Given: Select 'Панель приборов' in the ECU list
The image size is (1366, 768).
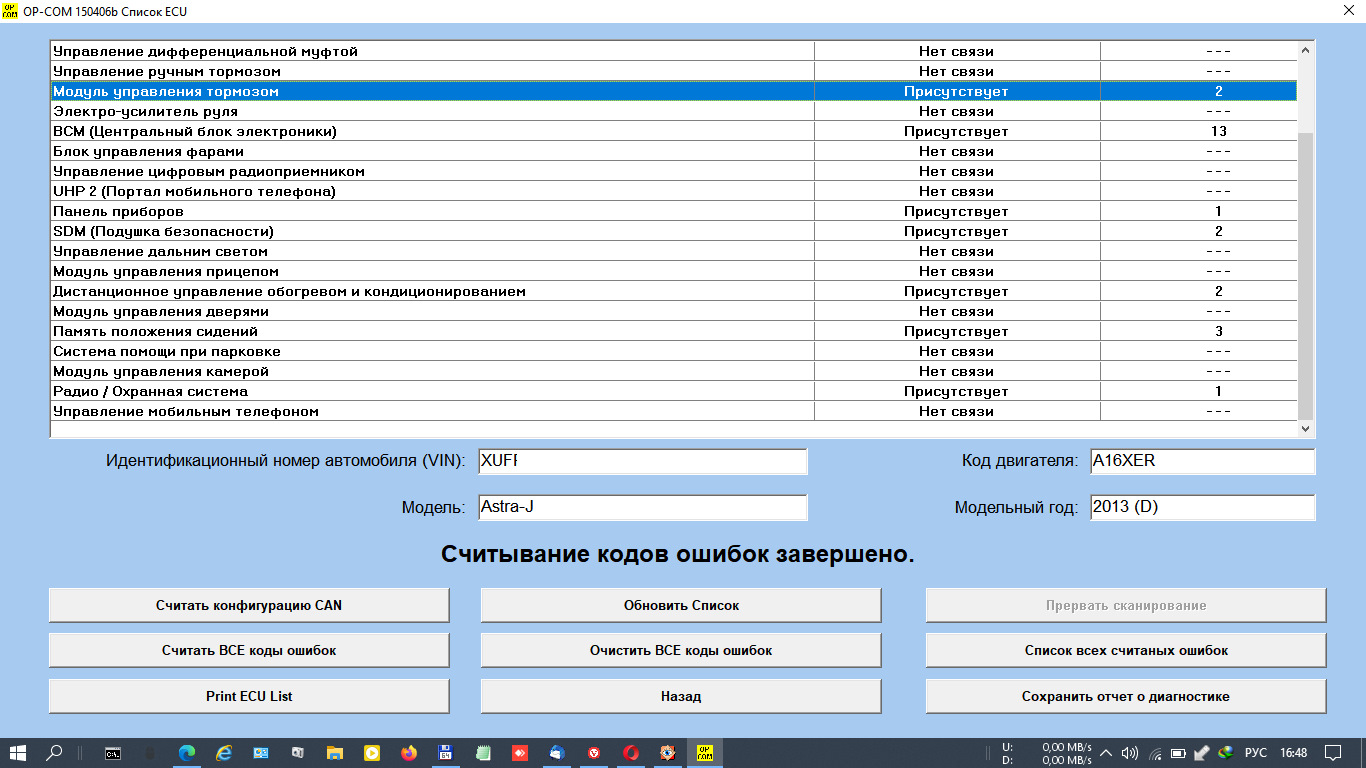Looking at the screenshot, I should pos(674,211).
